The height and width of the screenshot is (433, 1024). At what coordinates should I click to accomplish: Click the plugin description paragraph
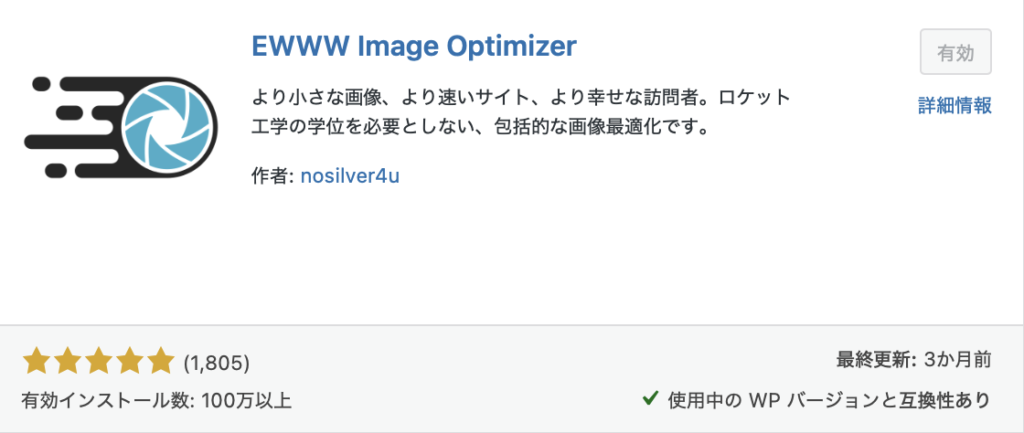[x=520, y=115]
